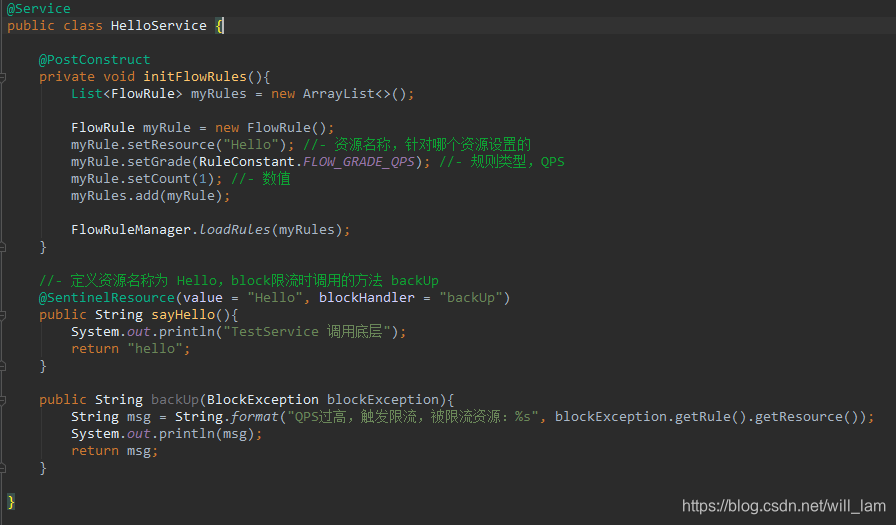Click the loadRules method call
Screen dimensions: 896x525
click(x=235, y=230)
